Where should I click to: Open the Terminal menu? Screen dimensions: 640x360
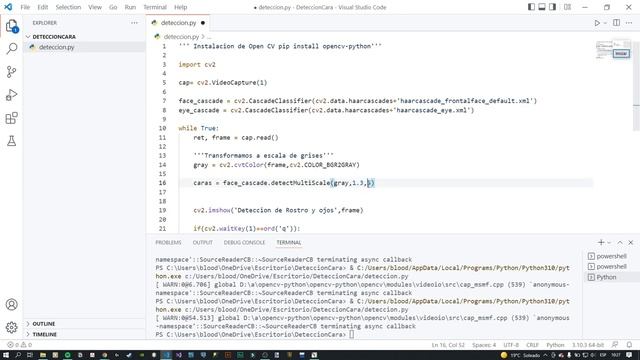155,7
